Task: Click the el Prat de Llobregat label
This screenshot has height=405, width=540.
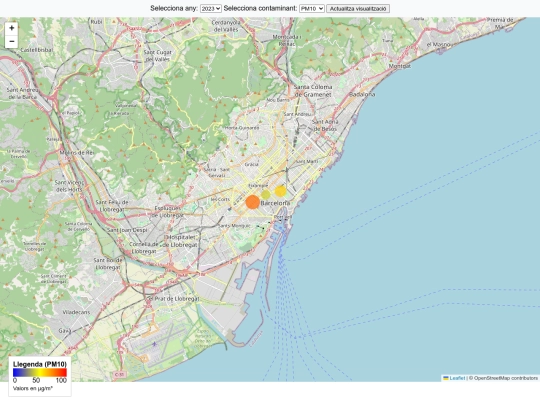Action: [173, 299]
